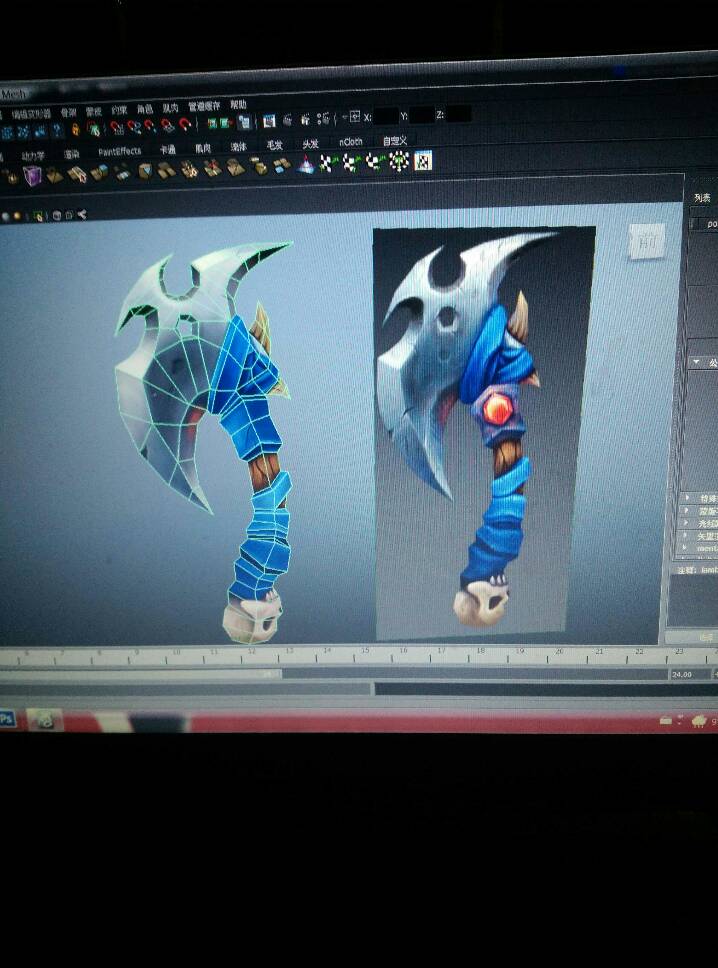Open the 列表 menu in attribute panel

pos(702,198)
